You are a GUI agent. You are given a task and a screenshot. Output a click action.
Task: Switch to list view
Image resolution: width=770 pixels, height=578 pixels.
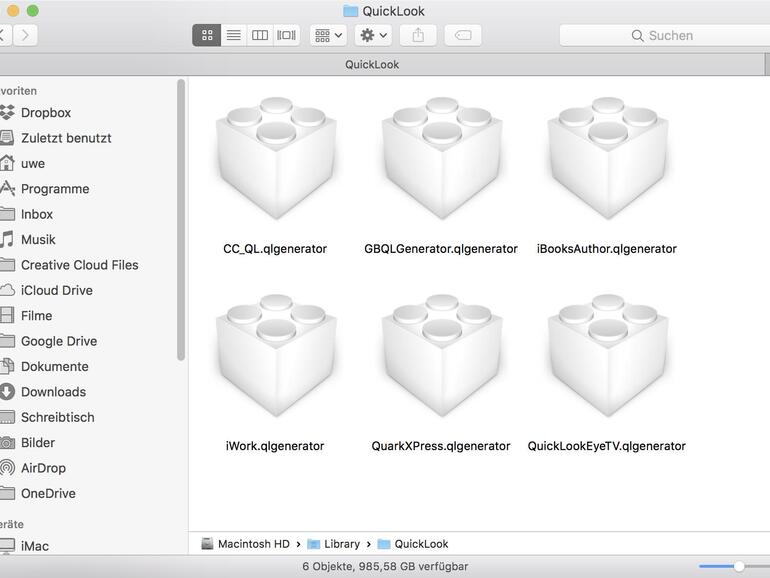pyautogui.click(x=234, y=35)
